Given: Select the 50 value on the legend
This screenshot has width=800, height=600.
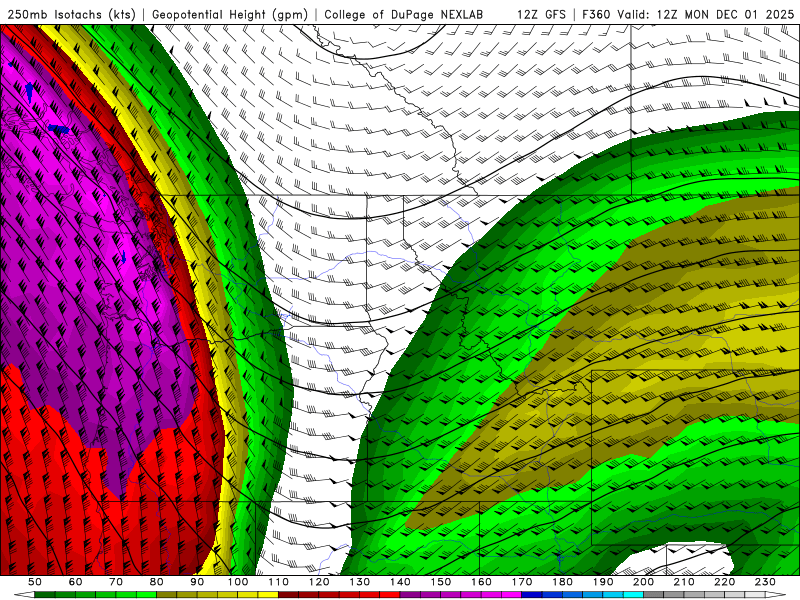Looking at the screenshot, I should pyautogui.click(x=35, y=582).
